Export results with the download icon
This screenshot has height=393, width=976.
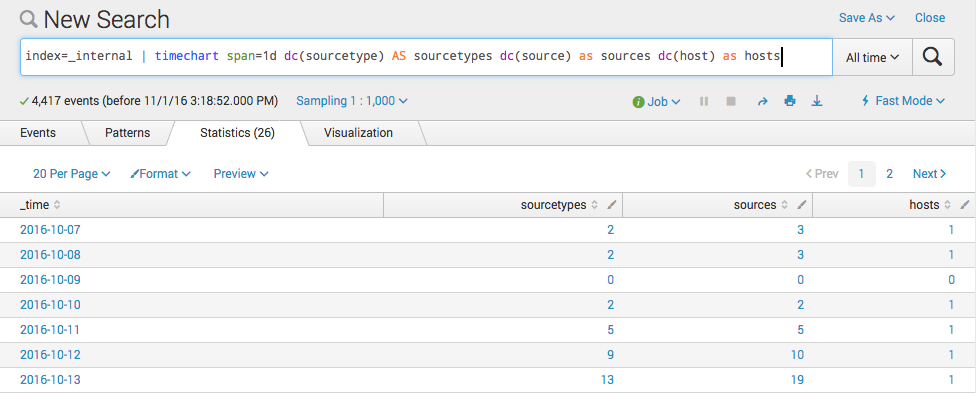pyautogui.click(x=817, y=101)
